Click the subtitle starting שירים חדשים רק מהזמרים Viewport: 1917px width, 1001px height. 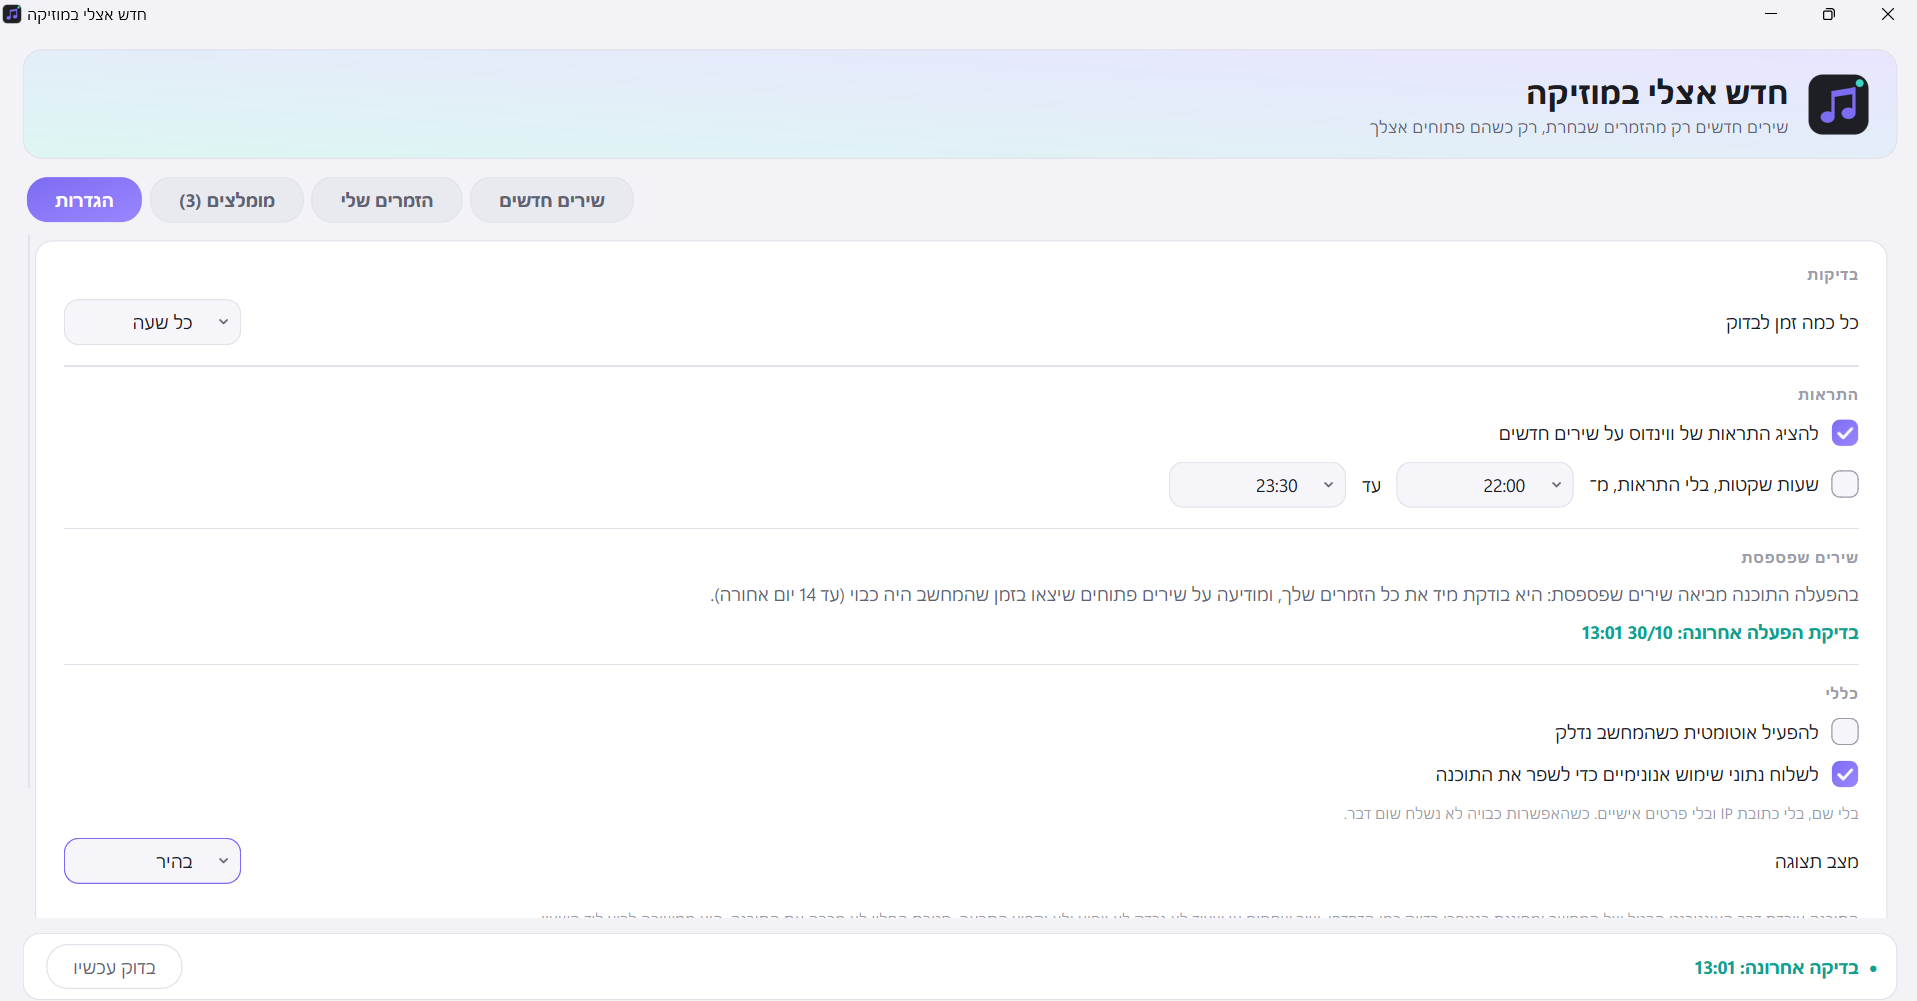pos(1579,127)
